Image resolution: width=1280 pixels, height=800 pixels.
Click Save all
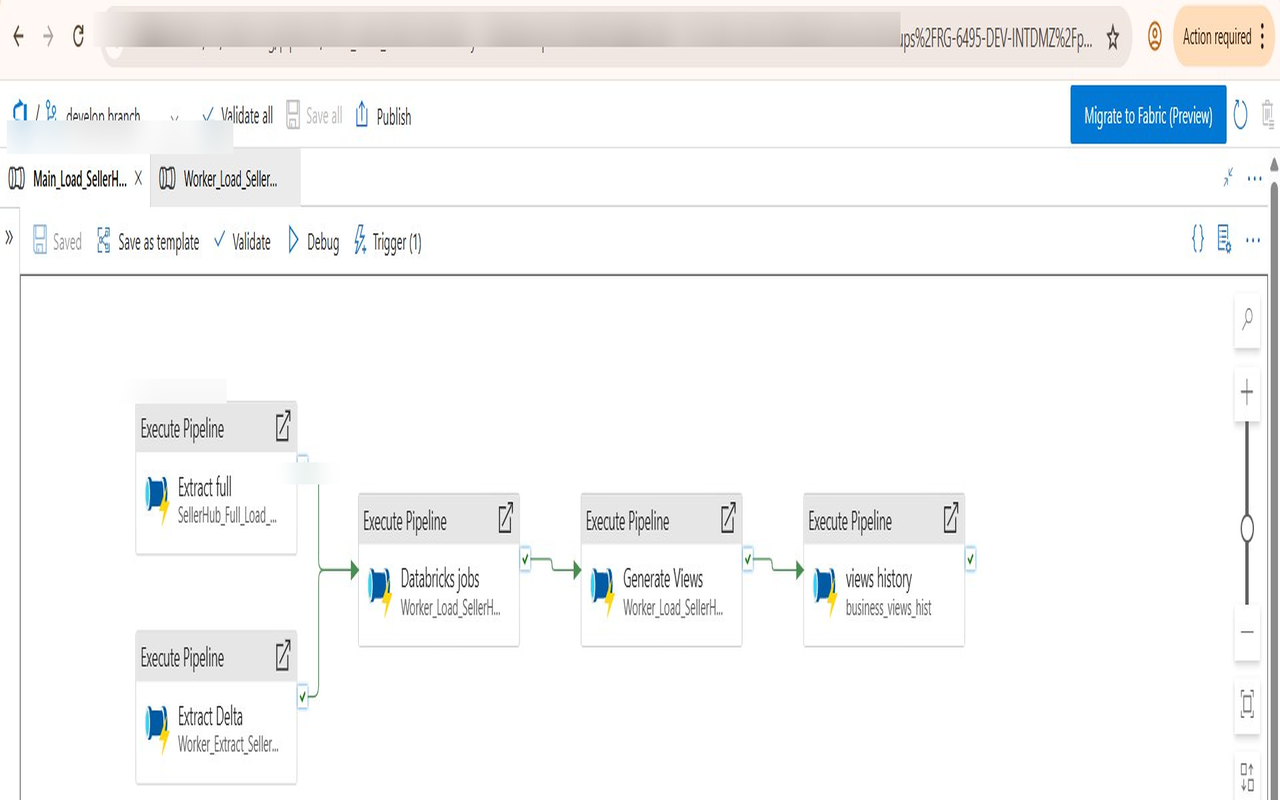pyautogui.click(x=314, y=116)
